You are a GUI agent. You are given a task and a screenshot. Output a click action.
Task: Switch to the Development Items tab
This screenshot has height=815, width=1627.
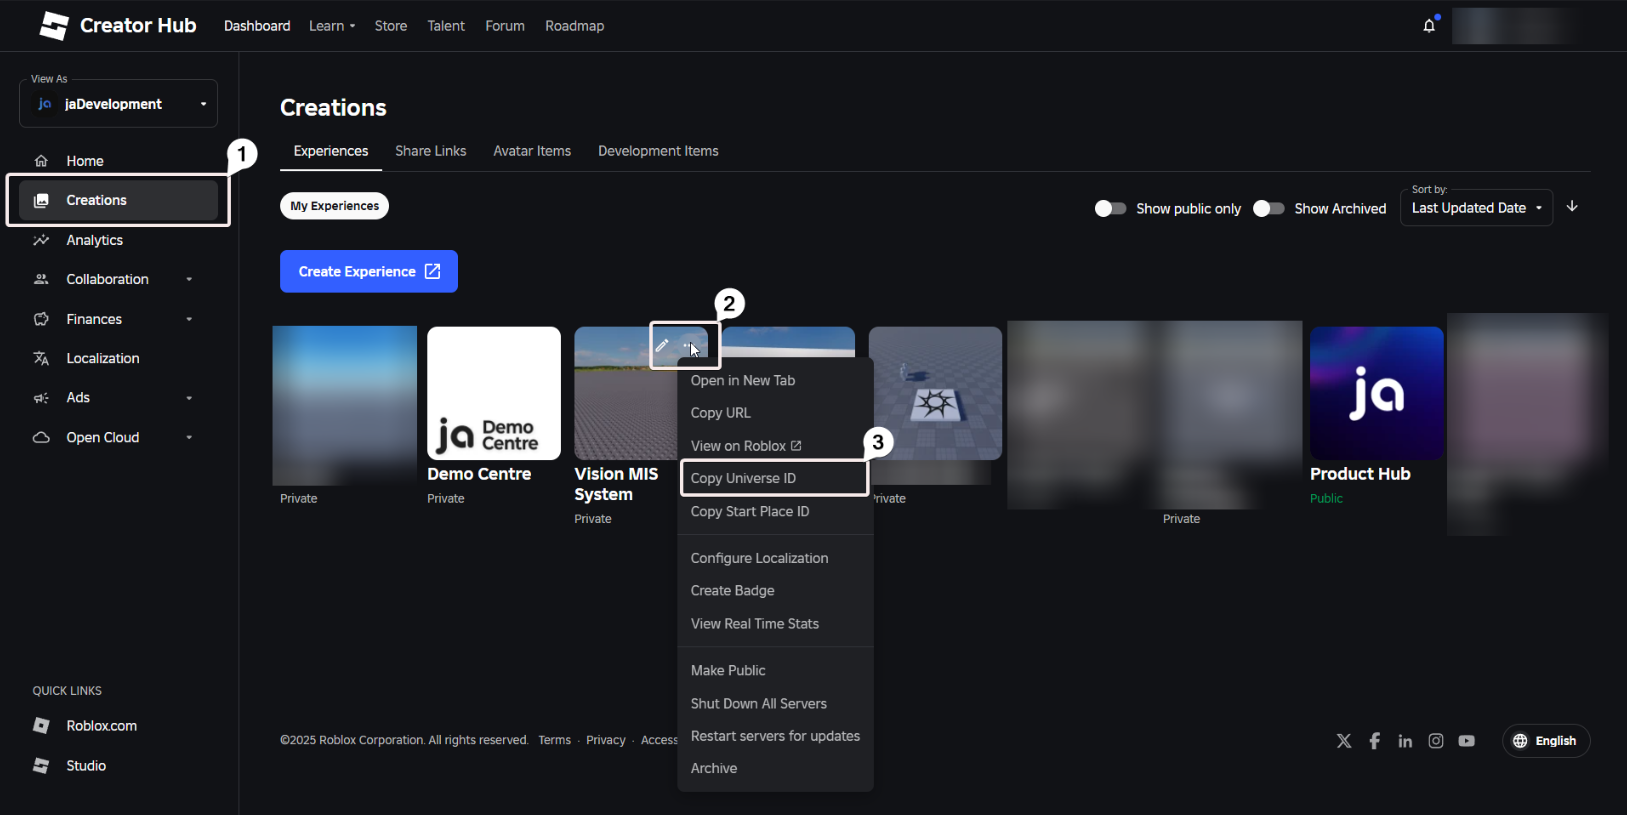(658, 151)
